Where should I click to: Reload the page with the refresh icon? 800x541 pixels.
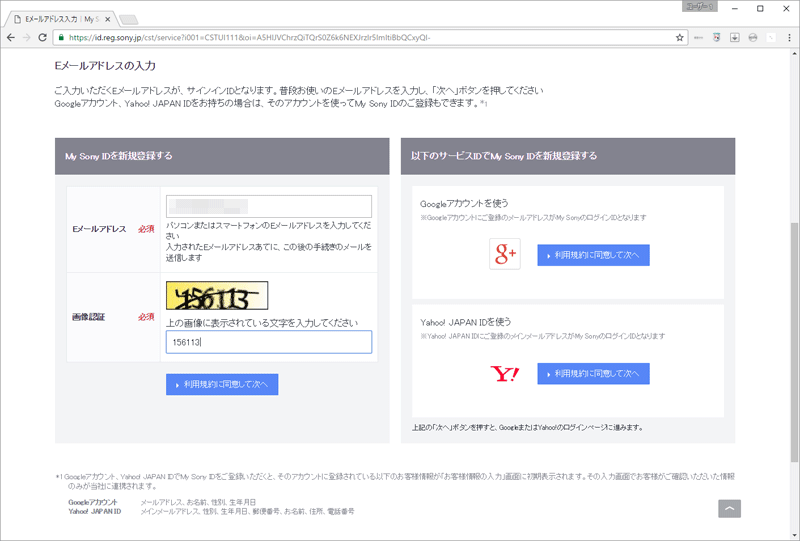point(43,37)
